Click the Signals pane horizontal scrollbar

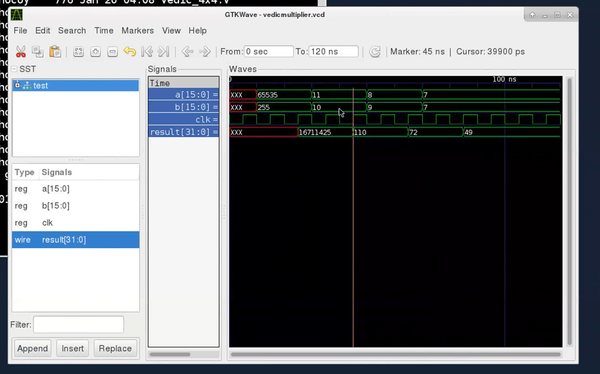click(170, 354)
